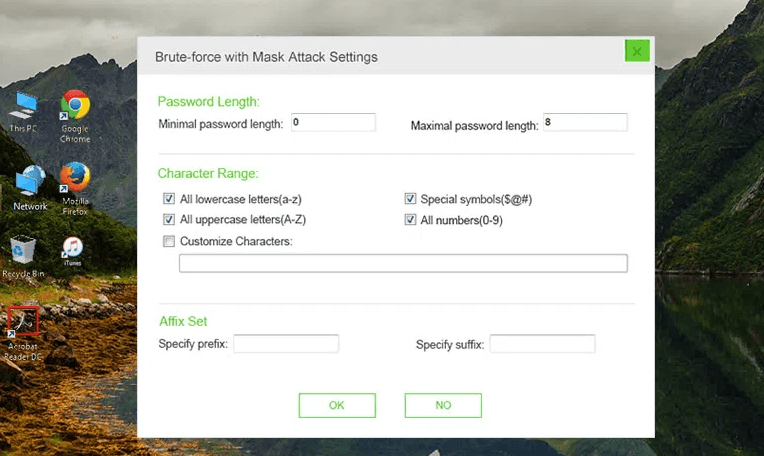Open Acrobat Reader DC shortcut
The height and width of the screenshot is (456, 764).
coord(23,320)
